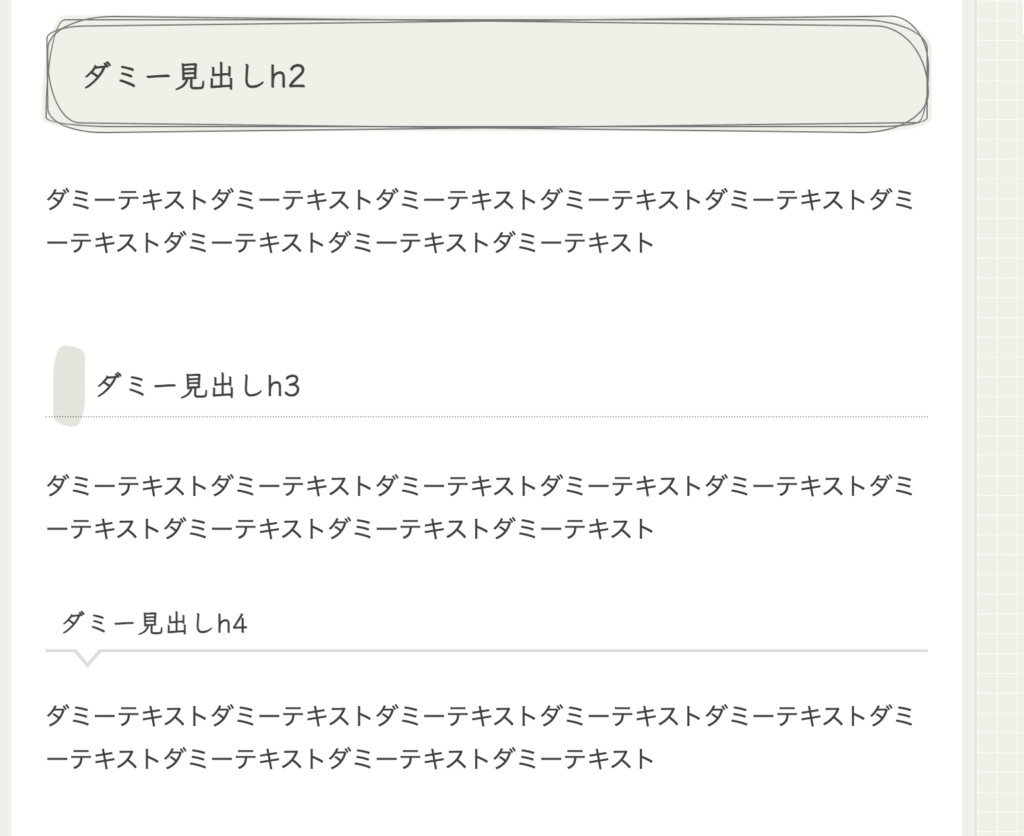Click the first paragraph line under the h3 heading

coord(480,486)
